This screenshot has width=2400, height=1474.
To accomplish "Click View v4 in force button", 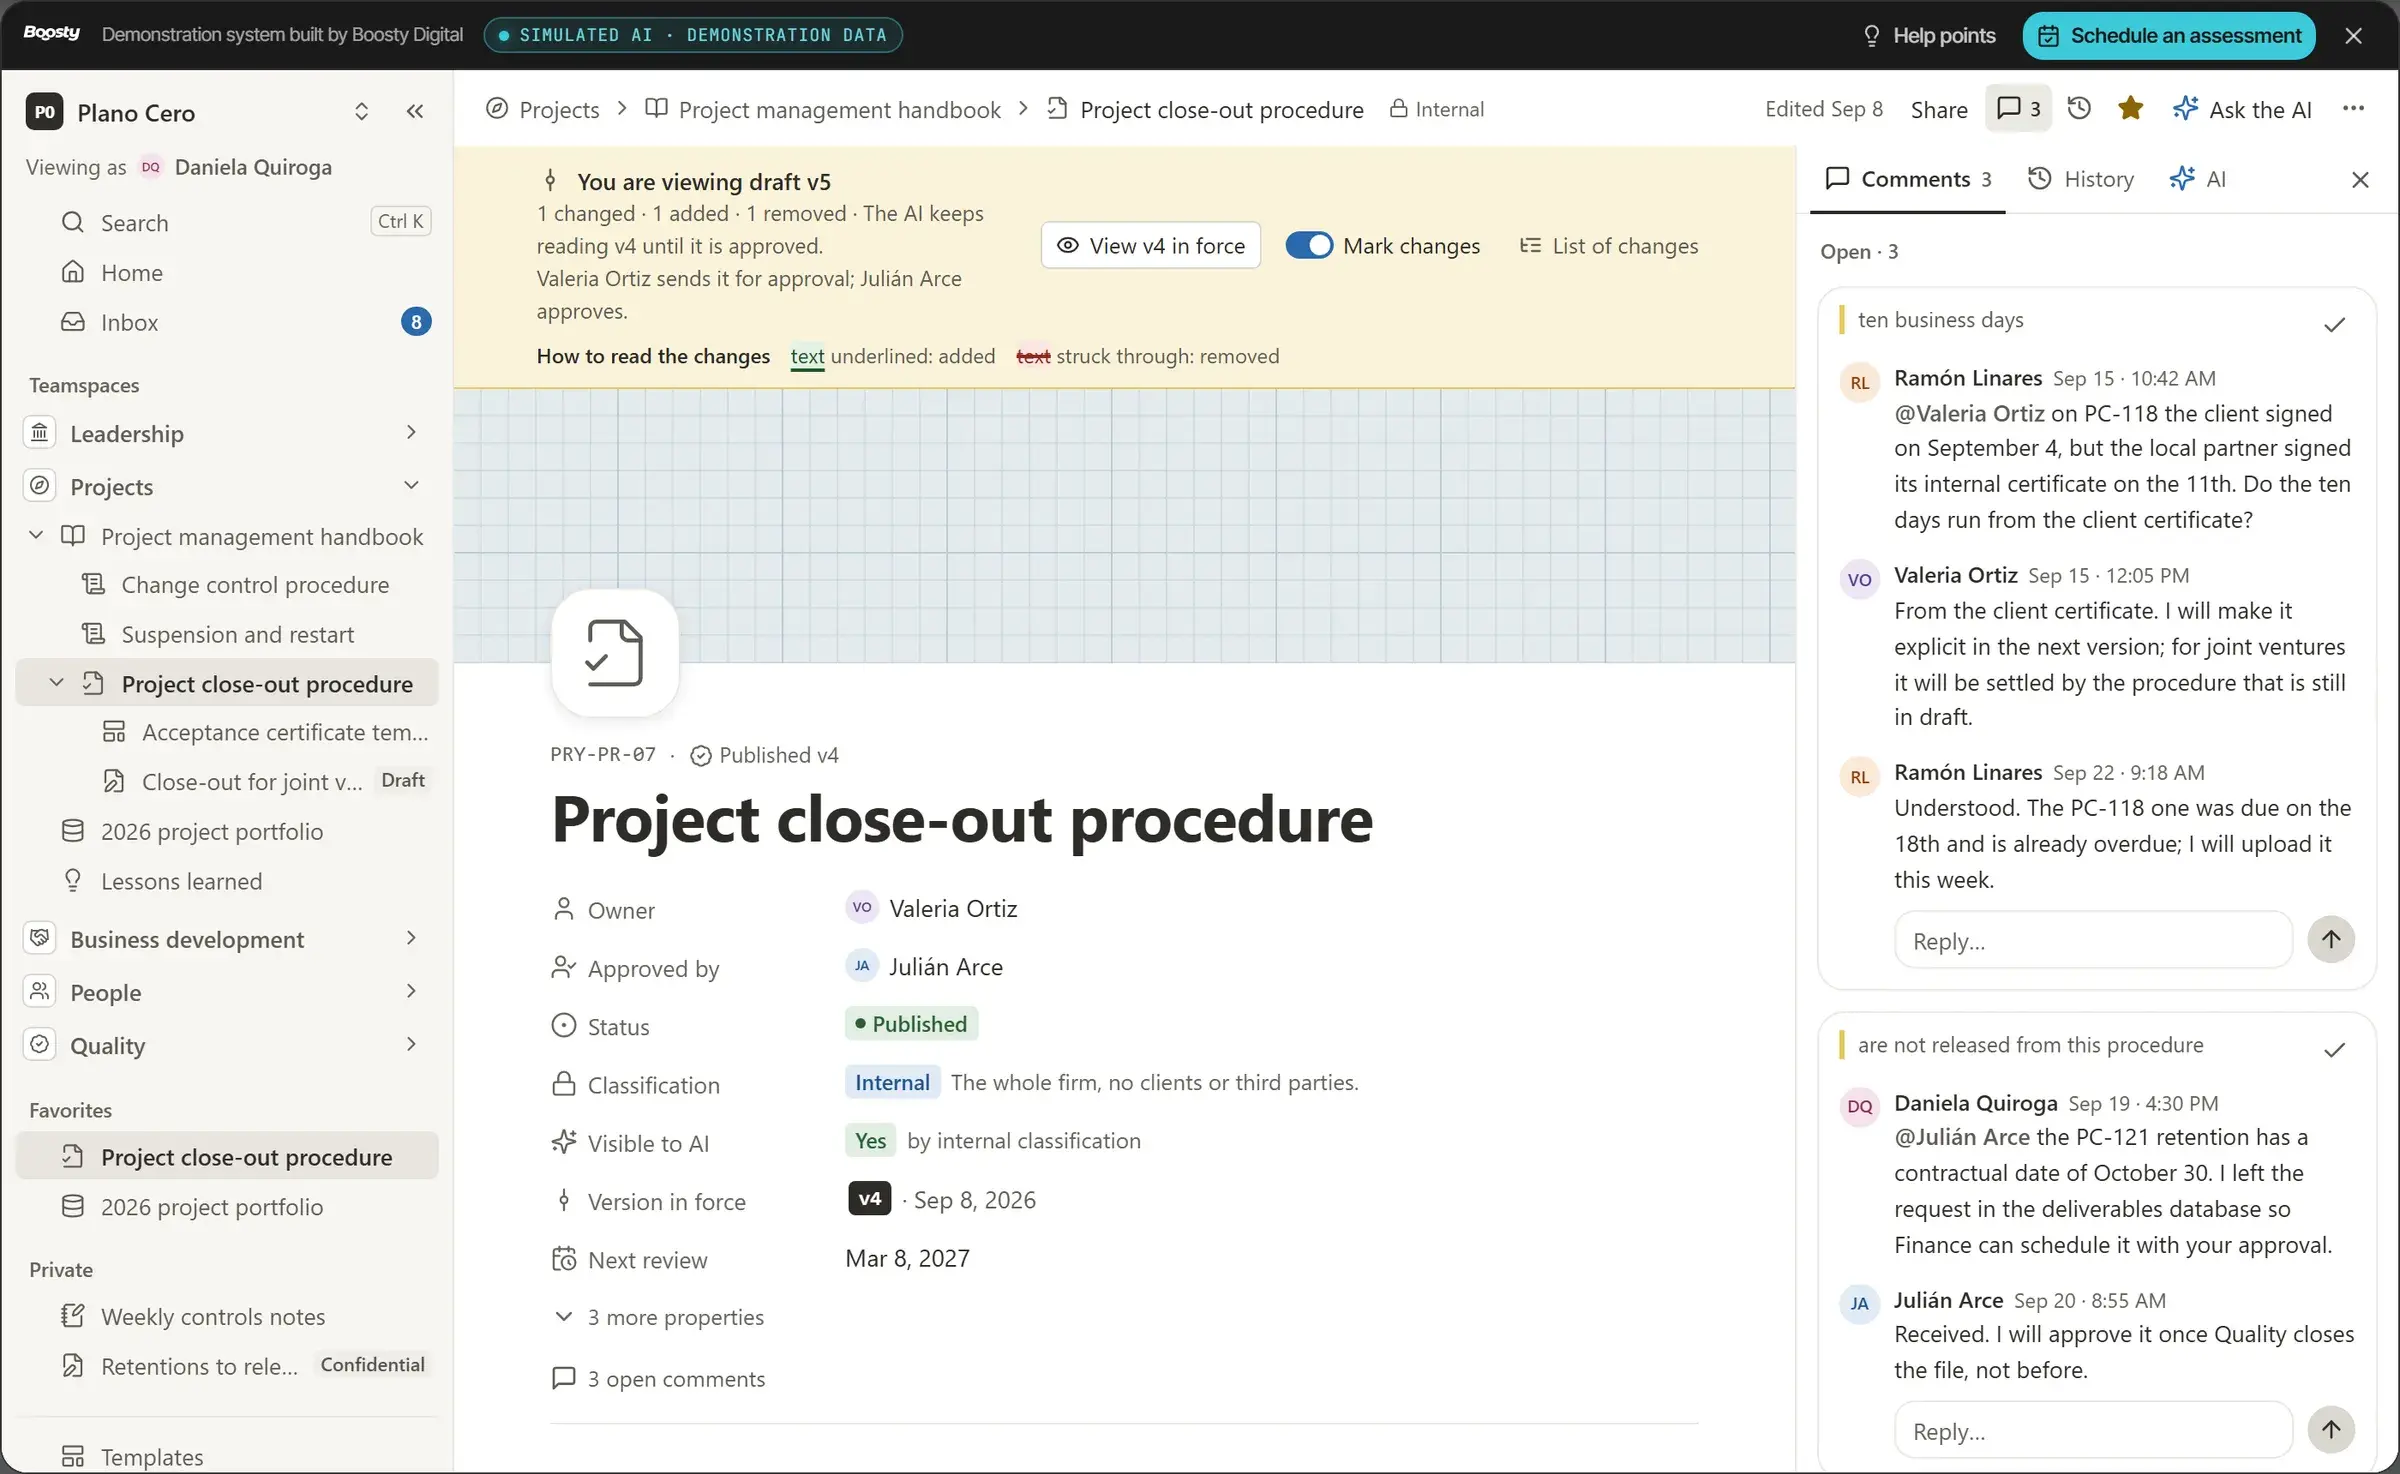I will click(x=1151, y=245).
